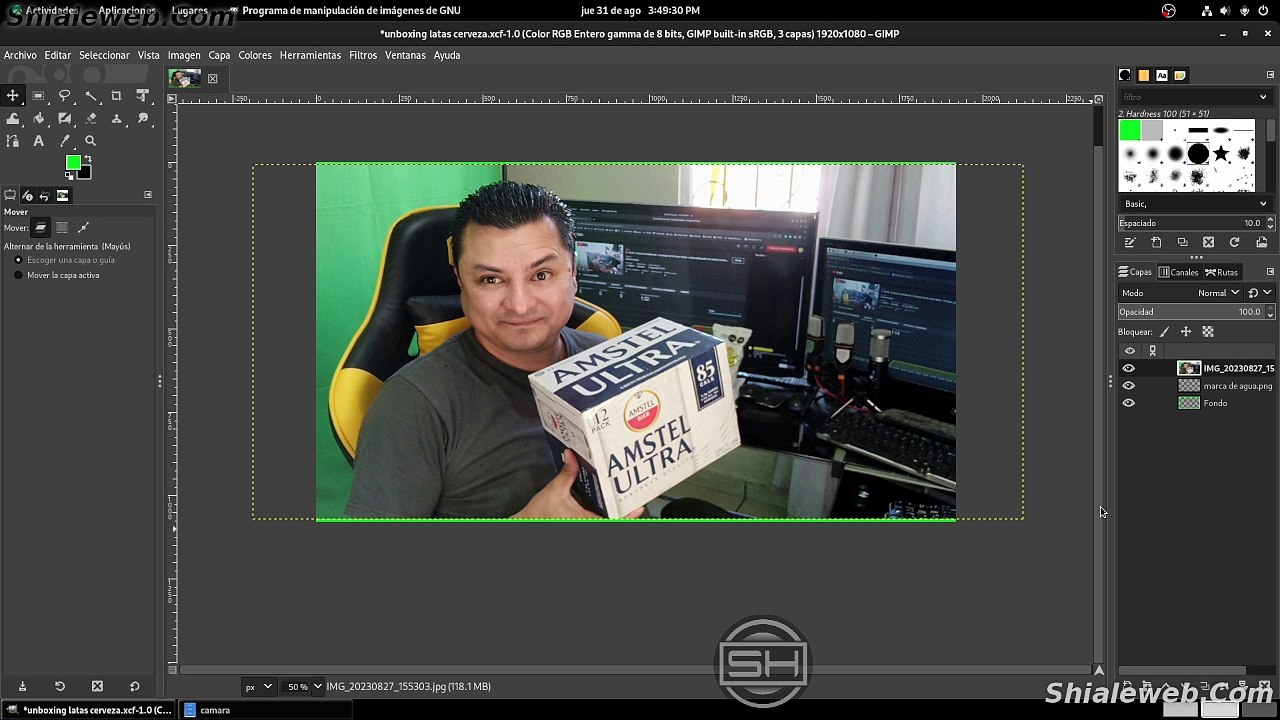Screen dimensions: 1280x720
Task: Select the 'marca de agua.png' layer thumbnail
Action: coord(1189,386)
